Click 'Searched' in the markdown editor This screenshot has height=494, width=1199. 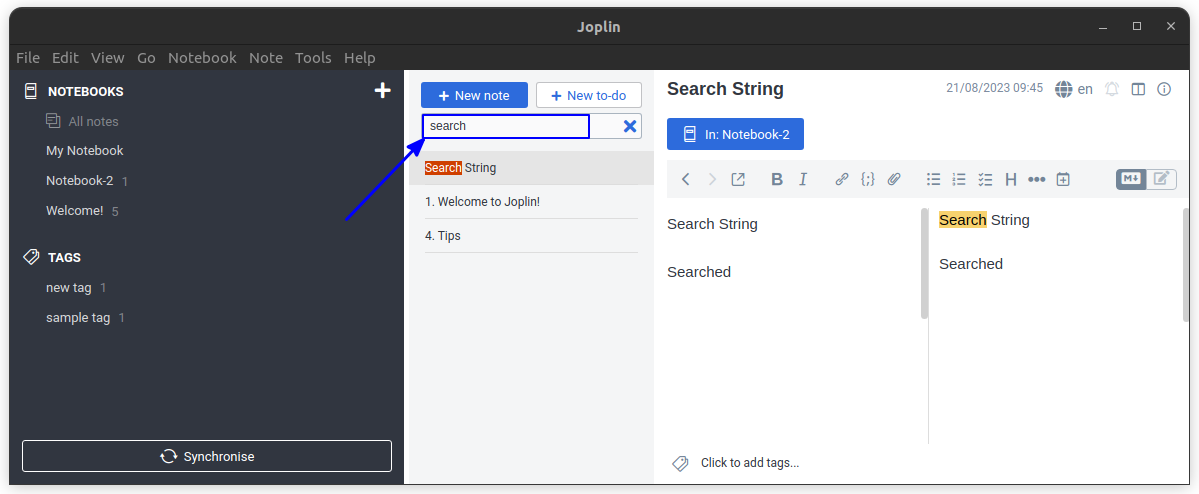(x=699, y=271)
